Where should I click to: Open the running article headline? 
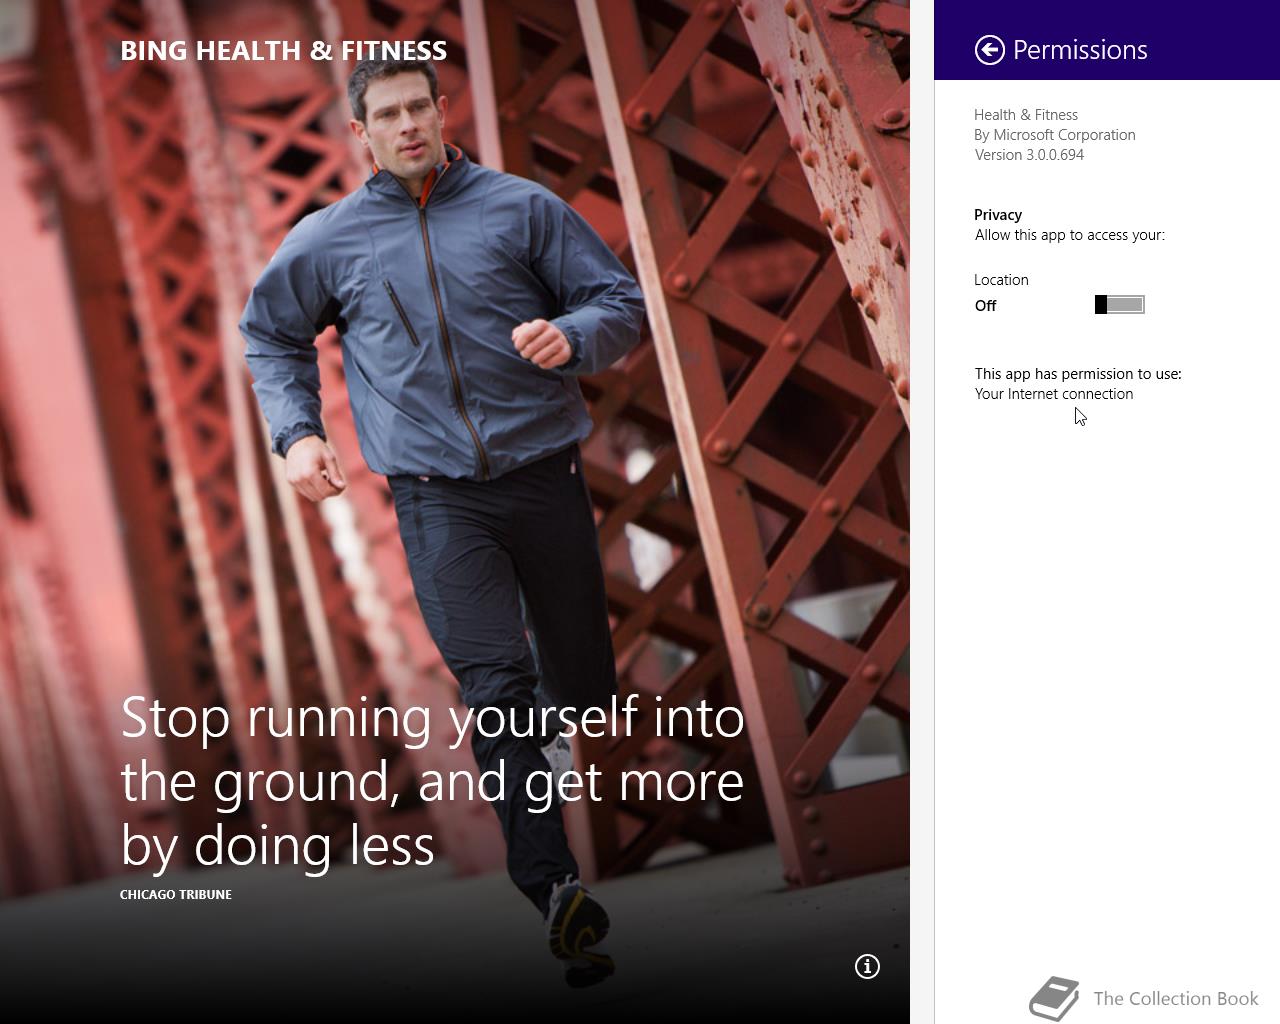(x=433, y=781)
